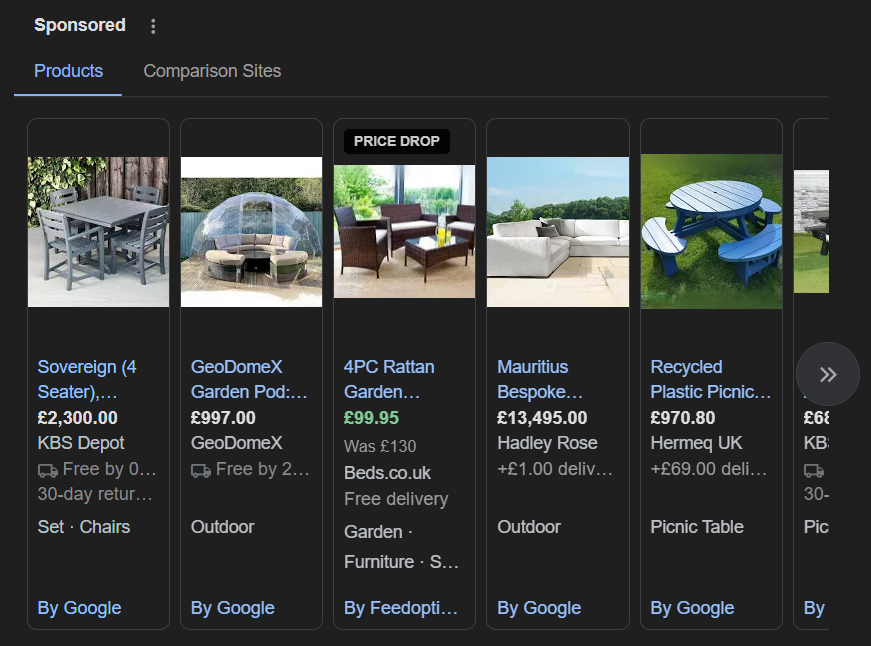
Task: Click the Hadley Rose seller name
Action: pos(547,443)
